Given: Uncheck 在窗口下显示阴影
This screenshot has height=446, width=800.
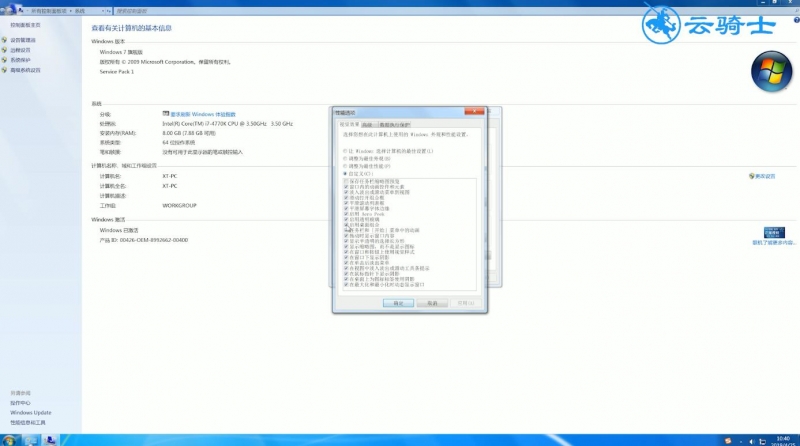Looking at the screenshot, I should pyautogui.click(x=346, y=258).
